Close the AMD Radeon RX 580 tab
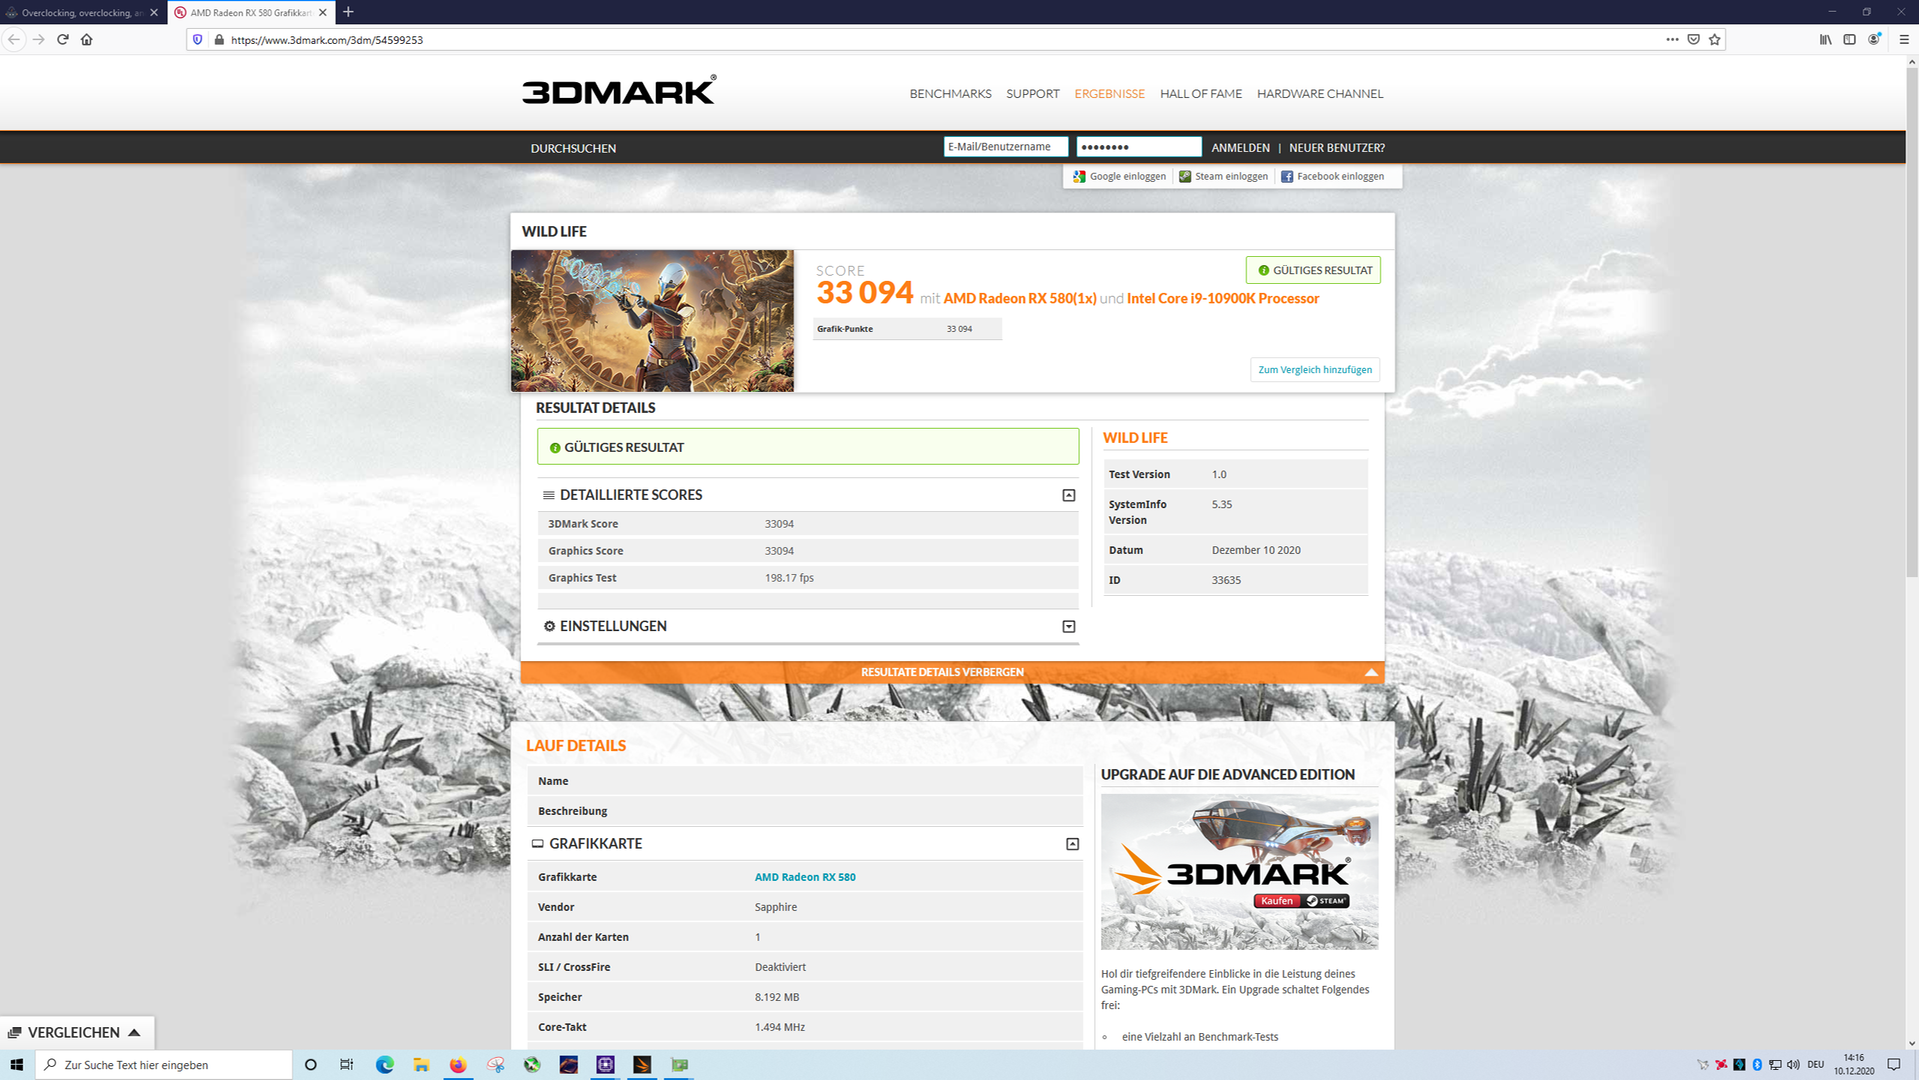1919x1080 pixels. click(x=323, y=12)
